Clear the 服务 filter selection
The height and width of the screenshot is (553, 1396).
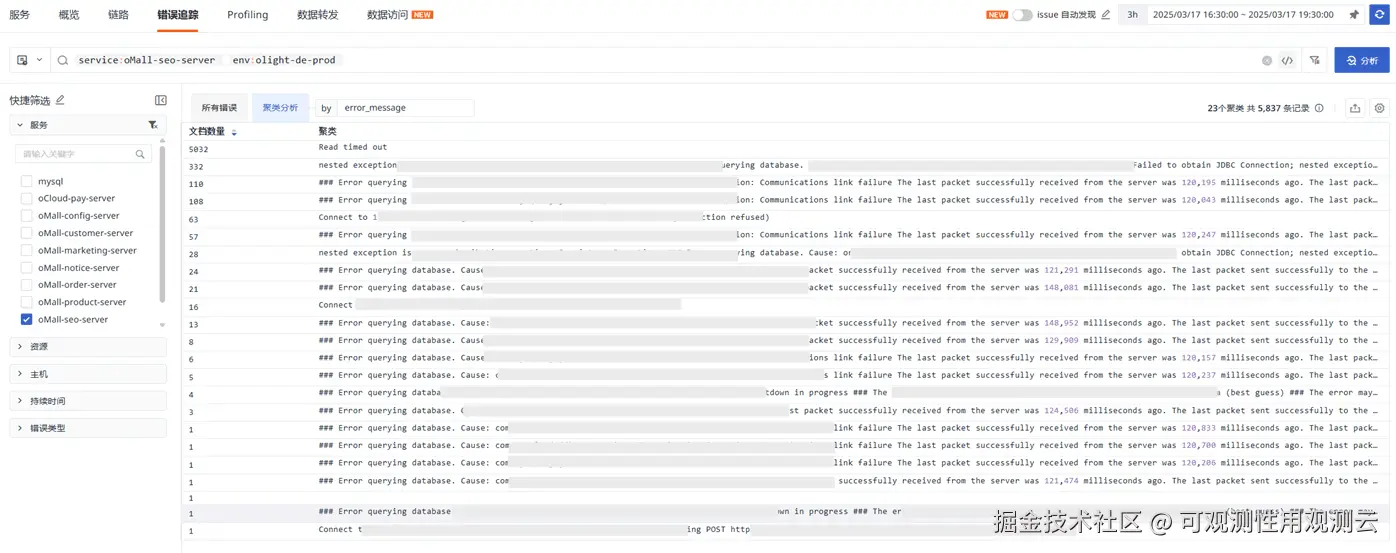click(x=152, y=125)
